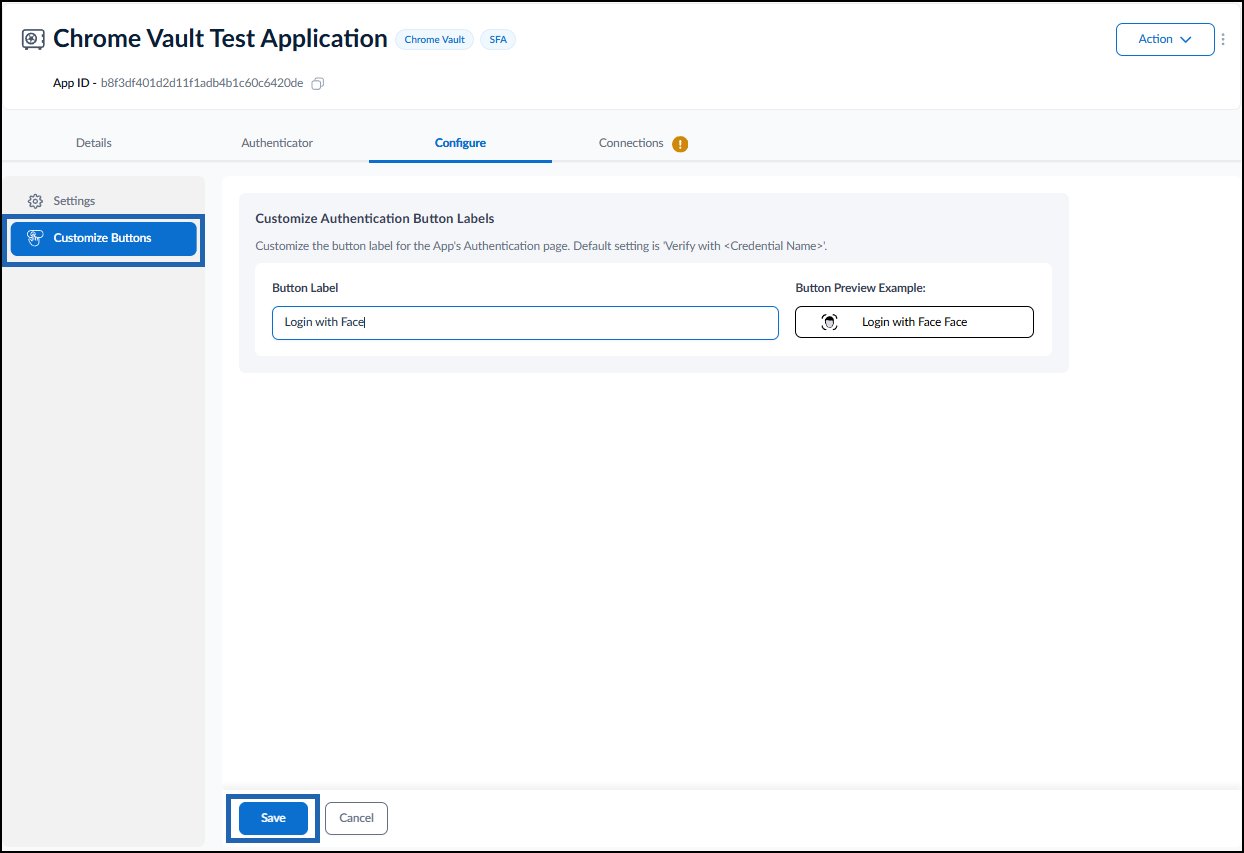Click the Button Preview Example label

pyautogui.click(x=861, y=288)
